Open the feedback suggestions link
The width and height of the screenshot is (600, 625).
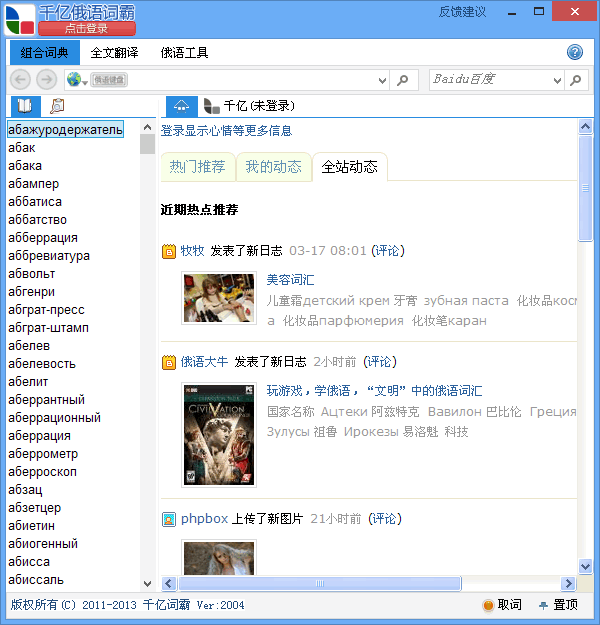462,12
